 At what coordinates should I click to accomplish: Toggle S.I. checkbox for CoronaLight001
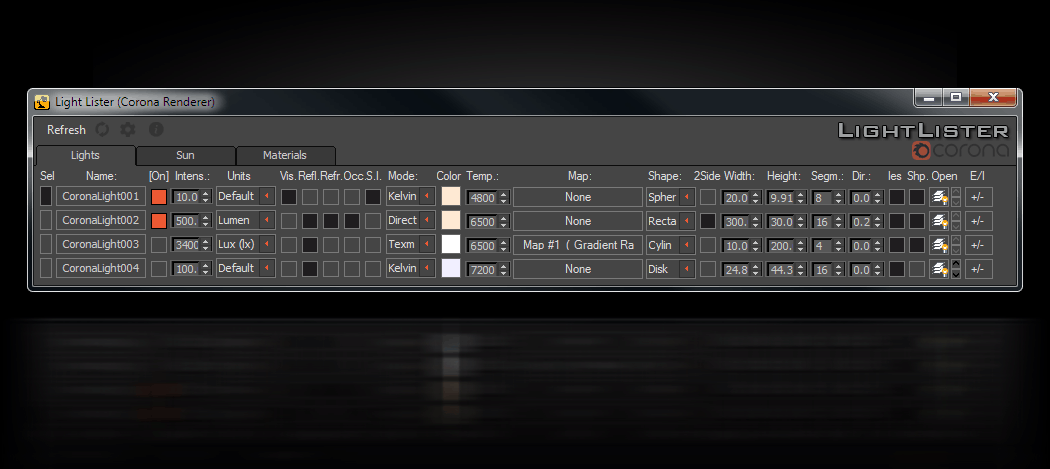click(x=373, y=197)
